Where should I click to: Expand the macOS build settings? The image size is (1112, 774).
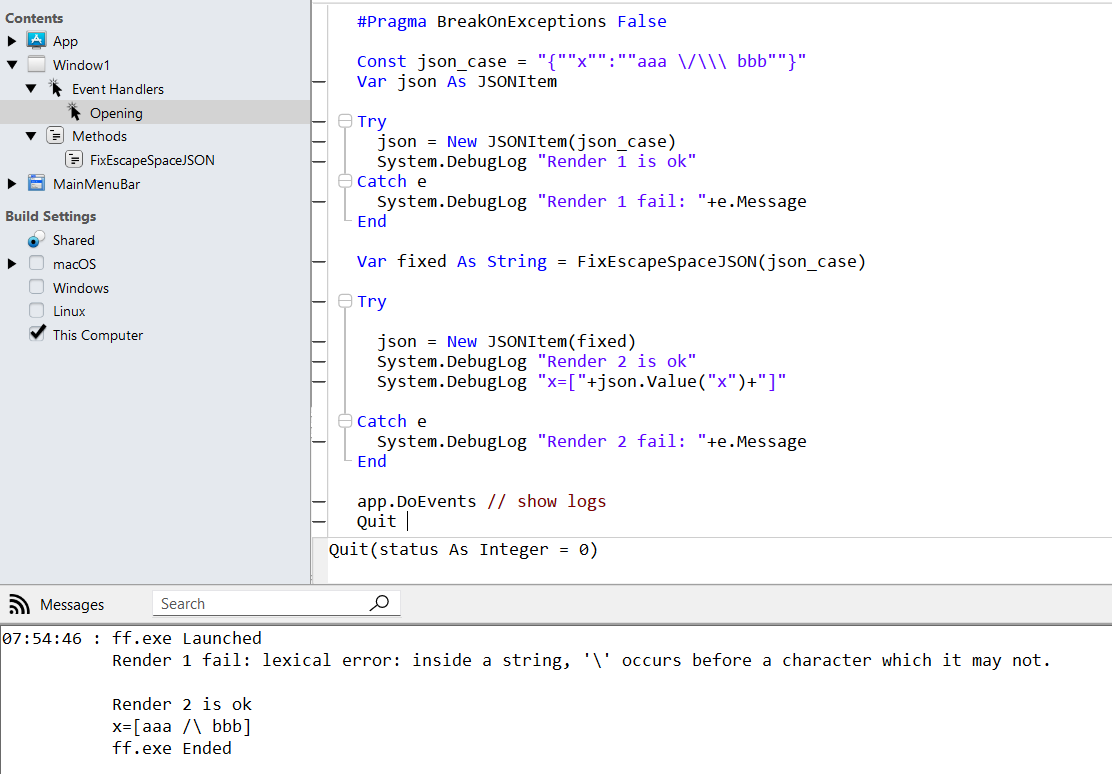(12, 264)
